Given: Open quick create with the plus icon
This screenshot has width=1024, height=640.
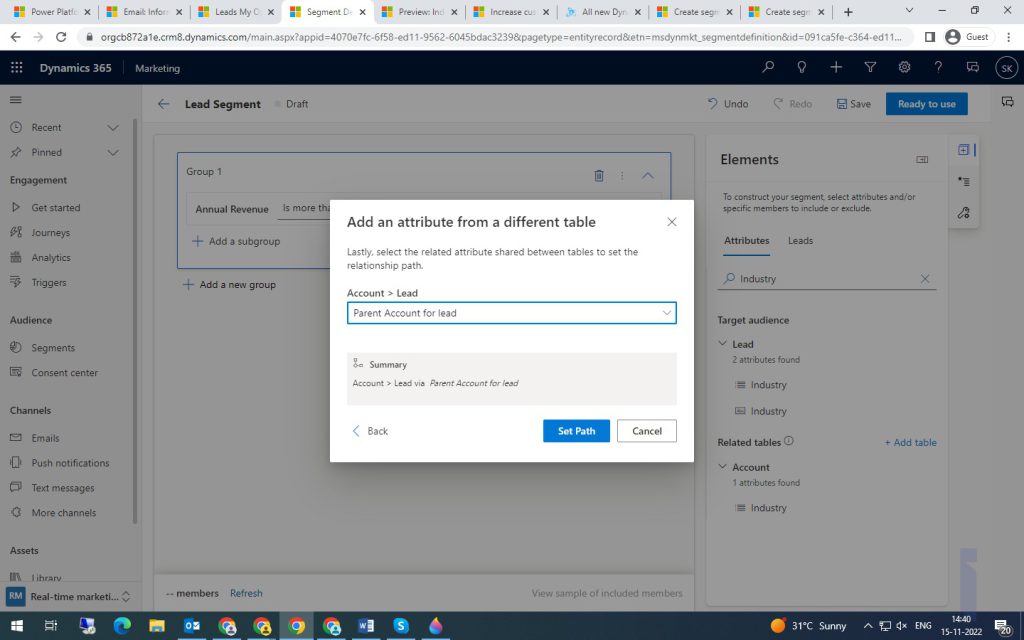Looking at the screenshot, I should pos(836,68).
